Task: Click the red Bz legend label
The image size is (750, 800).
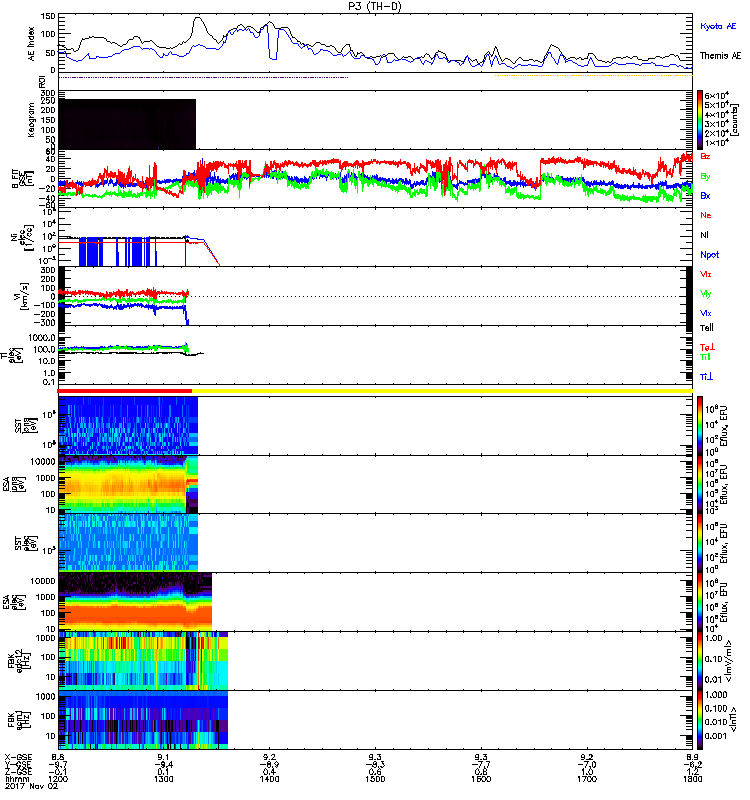Action: (706, 157)
